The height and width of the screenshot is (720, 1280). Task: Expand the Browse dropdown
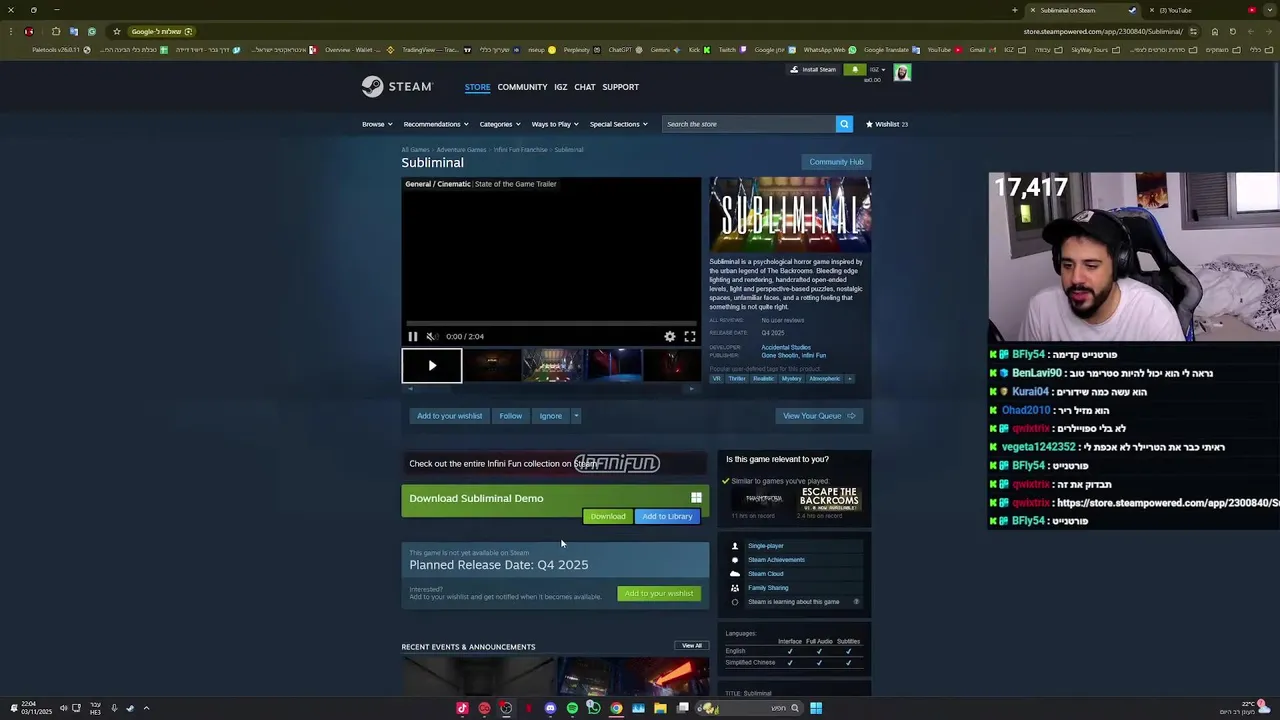[376, 124]
